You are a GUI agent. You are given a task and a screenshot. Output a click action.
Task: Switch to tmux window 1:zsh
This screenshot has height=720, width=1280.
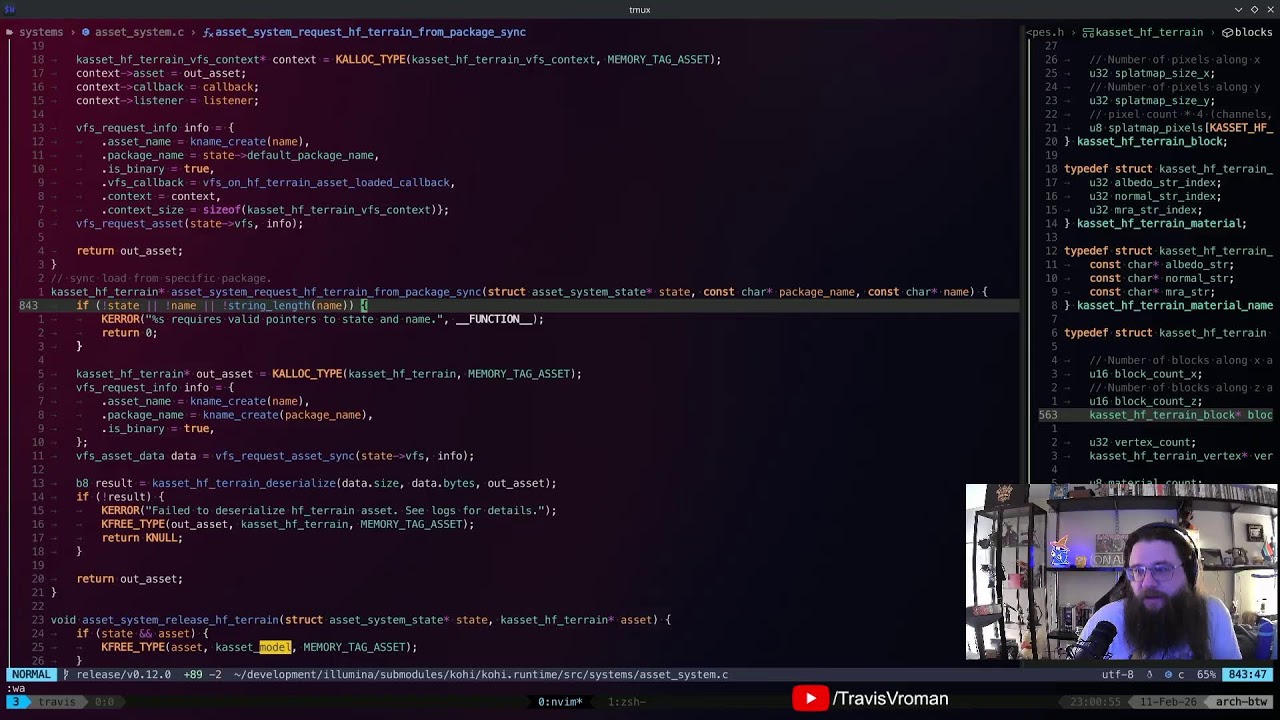(626, 702)
